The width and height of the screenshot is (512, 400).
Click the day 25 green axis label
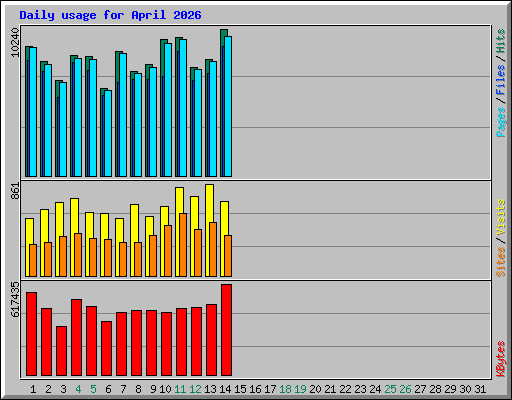click(390, 389)
